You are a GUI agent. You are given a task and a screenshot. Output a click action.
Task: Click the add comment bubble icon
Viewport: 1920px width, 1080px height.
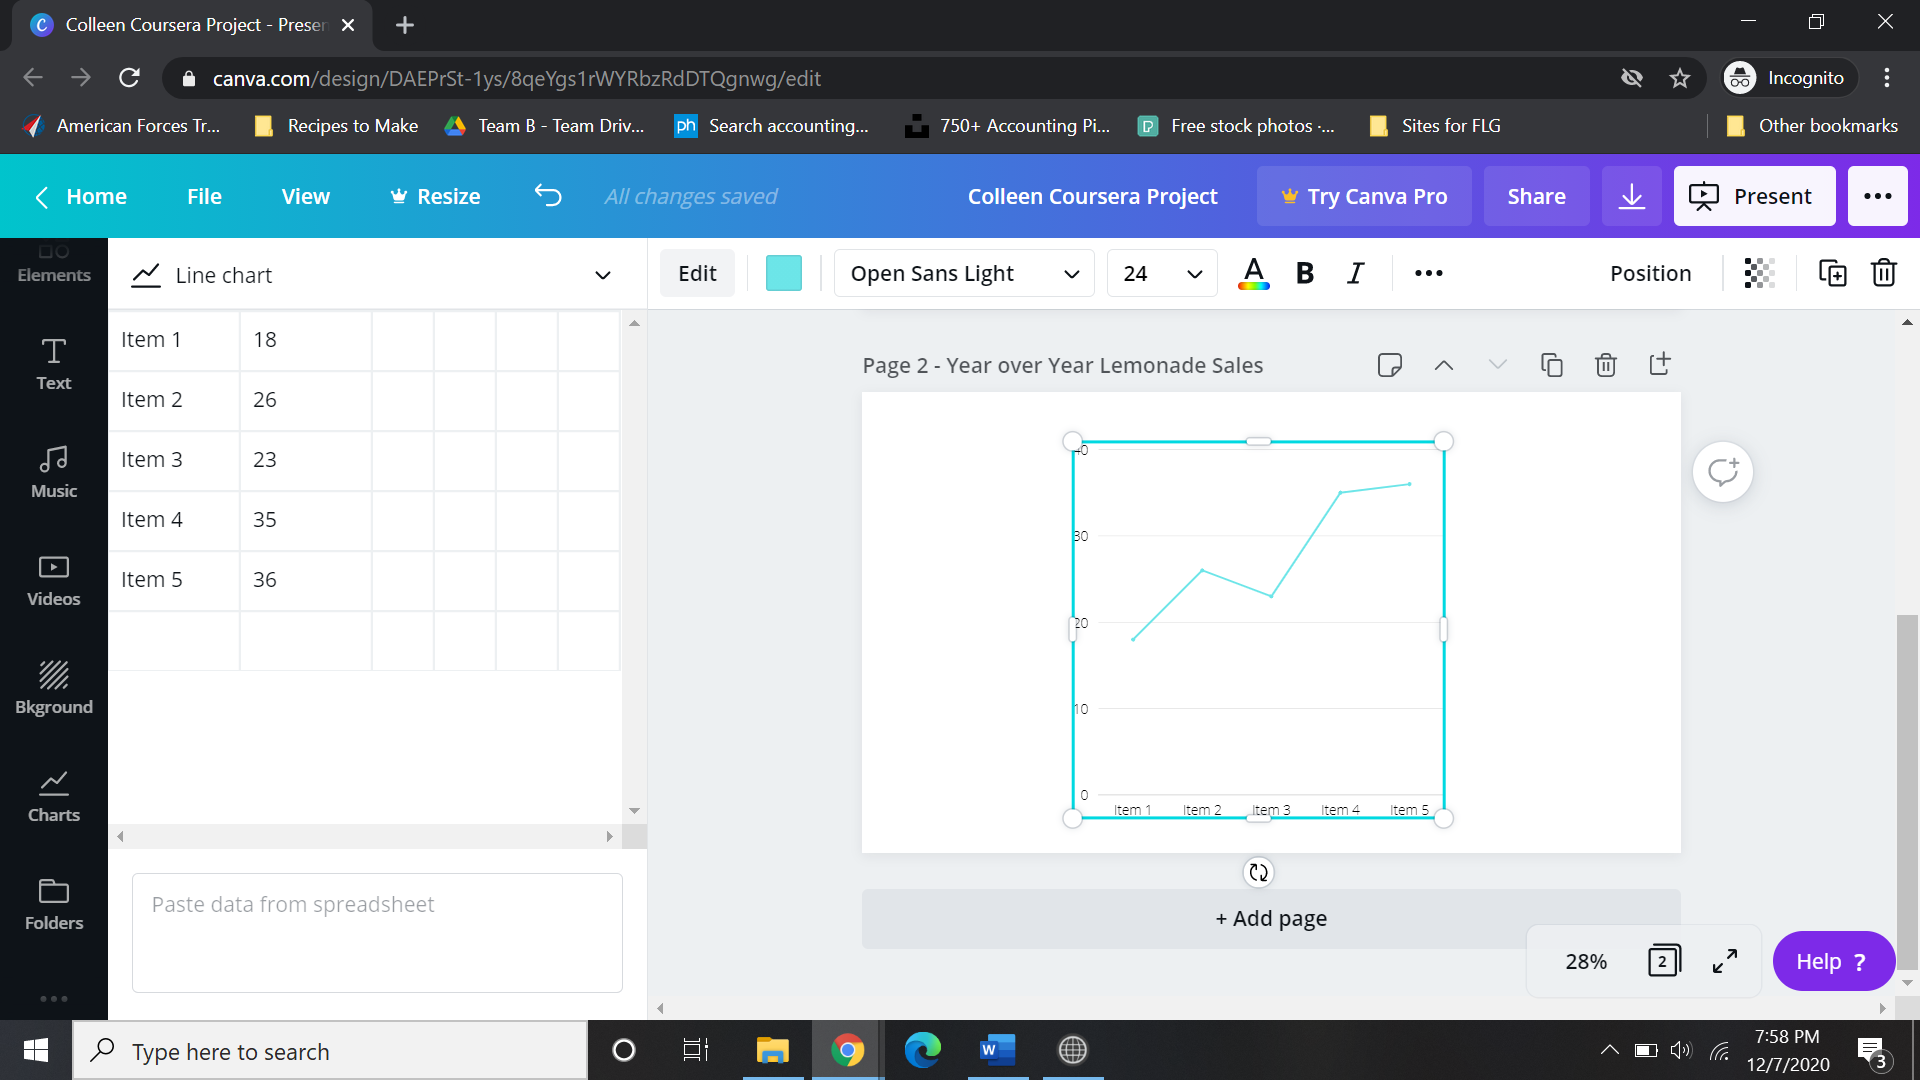[x=1722, y=472]
